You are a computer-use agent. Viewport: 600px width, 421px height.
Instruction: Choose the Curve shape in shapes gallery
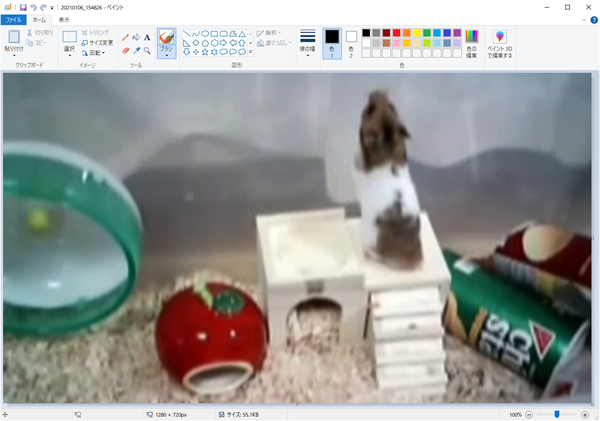[196, 34]
